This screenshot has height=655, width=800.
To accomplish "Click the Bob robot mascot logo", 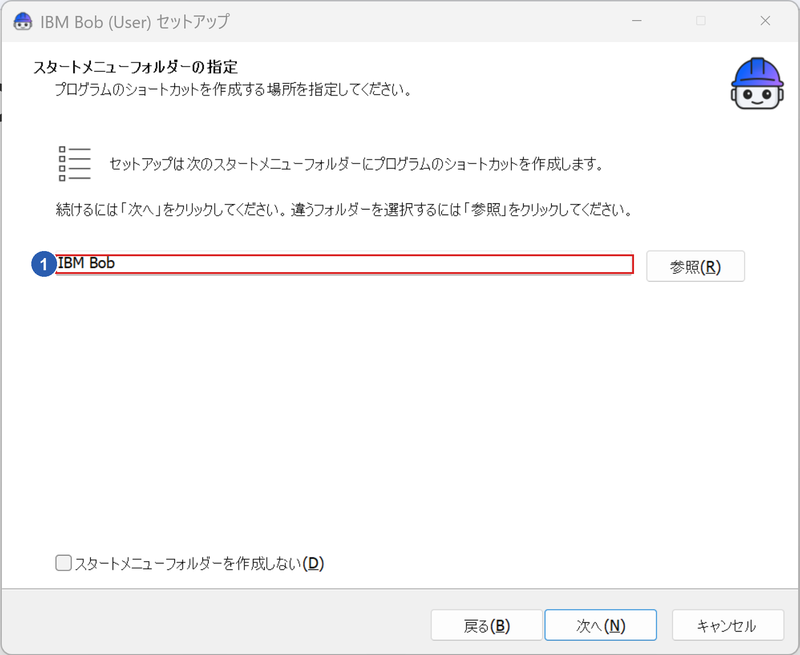I will [757, 83].
